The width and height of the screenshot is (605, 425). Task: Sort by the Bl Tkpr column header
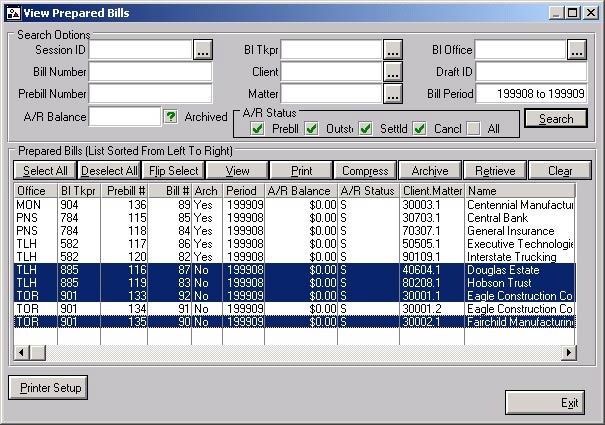pyautogui.click(x=79, y=191)
